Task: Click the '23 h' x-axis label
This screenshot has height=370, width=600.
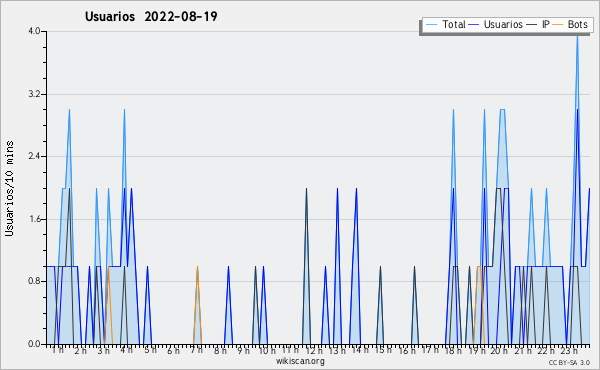Action: pos(569,351)
